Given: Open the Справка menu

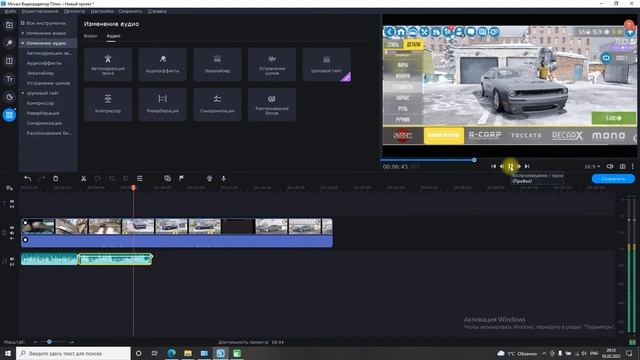Looking at the screenshot, I should [x=157, y=11].
